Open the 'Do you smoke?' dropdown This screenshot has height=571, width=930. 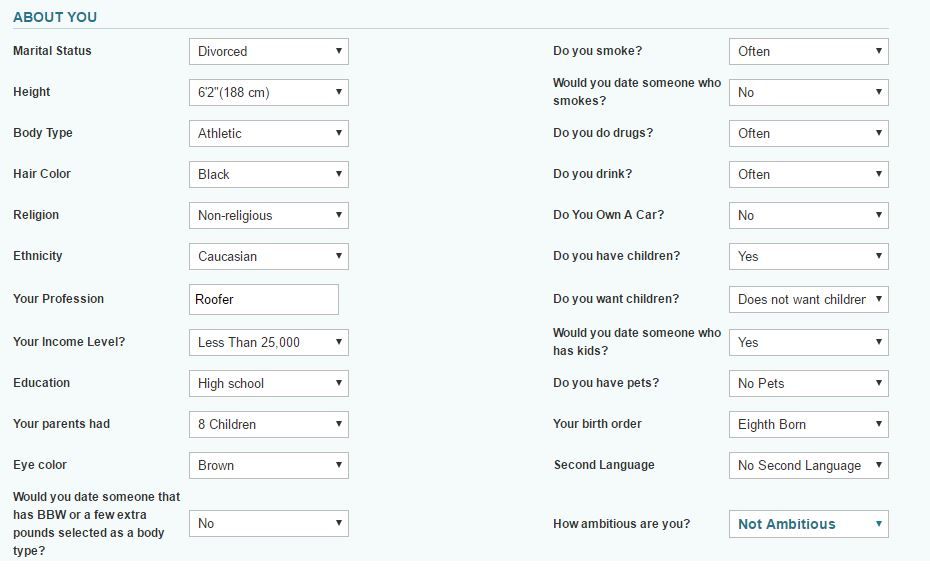click(x=808, y=52)
